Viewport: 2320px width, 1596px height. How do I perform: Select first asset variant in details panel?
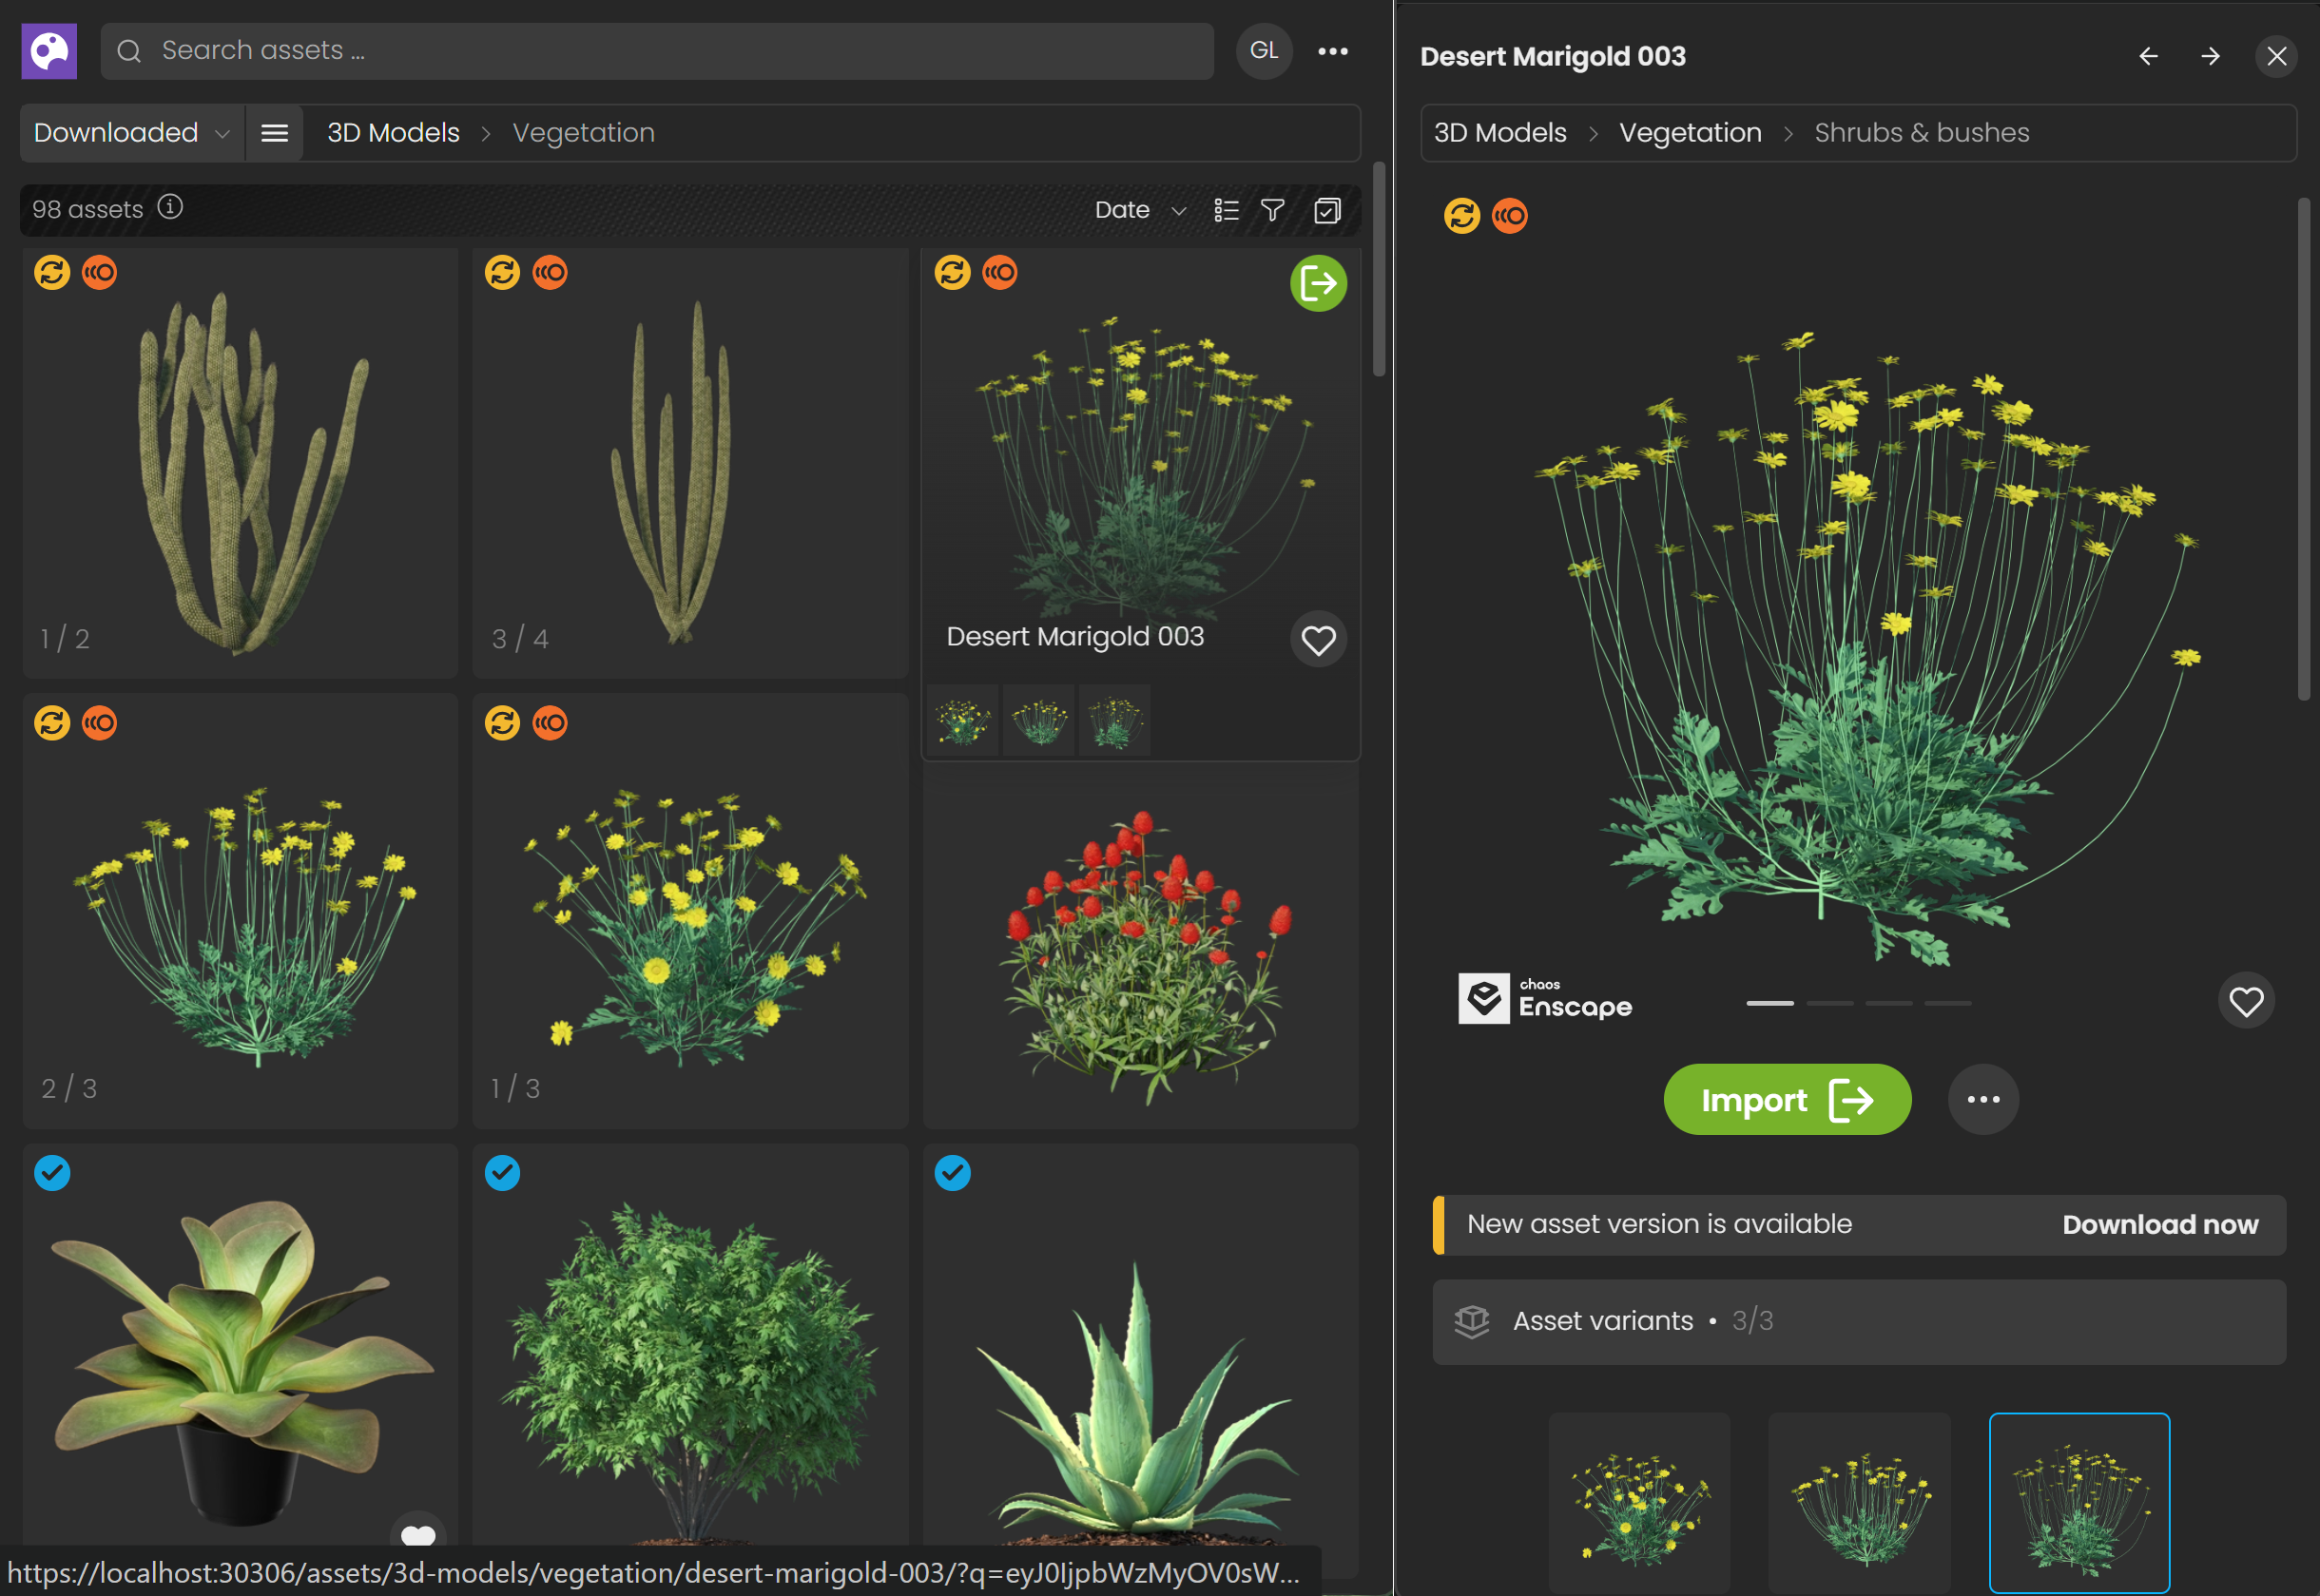click(x=1639, y=1503)
